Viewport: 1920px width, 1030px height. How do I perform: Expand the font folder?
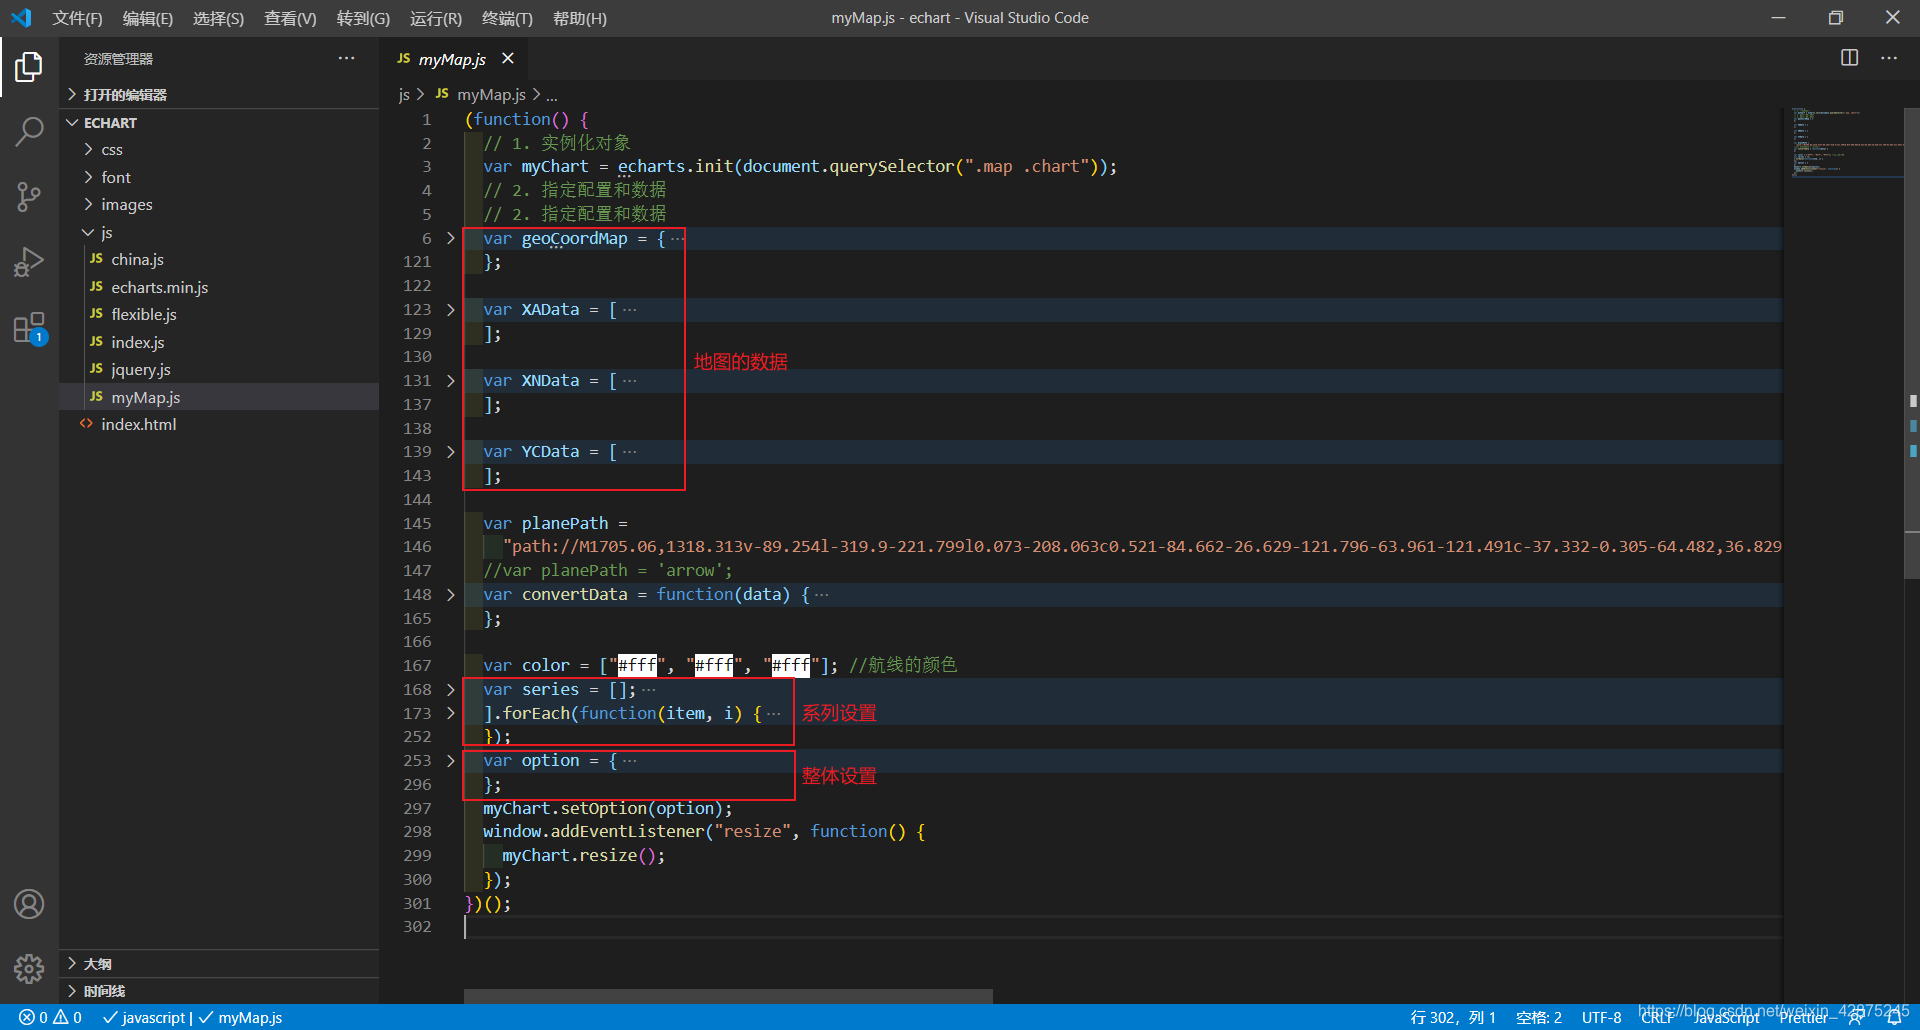pos(219,177)
